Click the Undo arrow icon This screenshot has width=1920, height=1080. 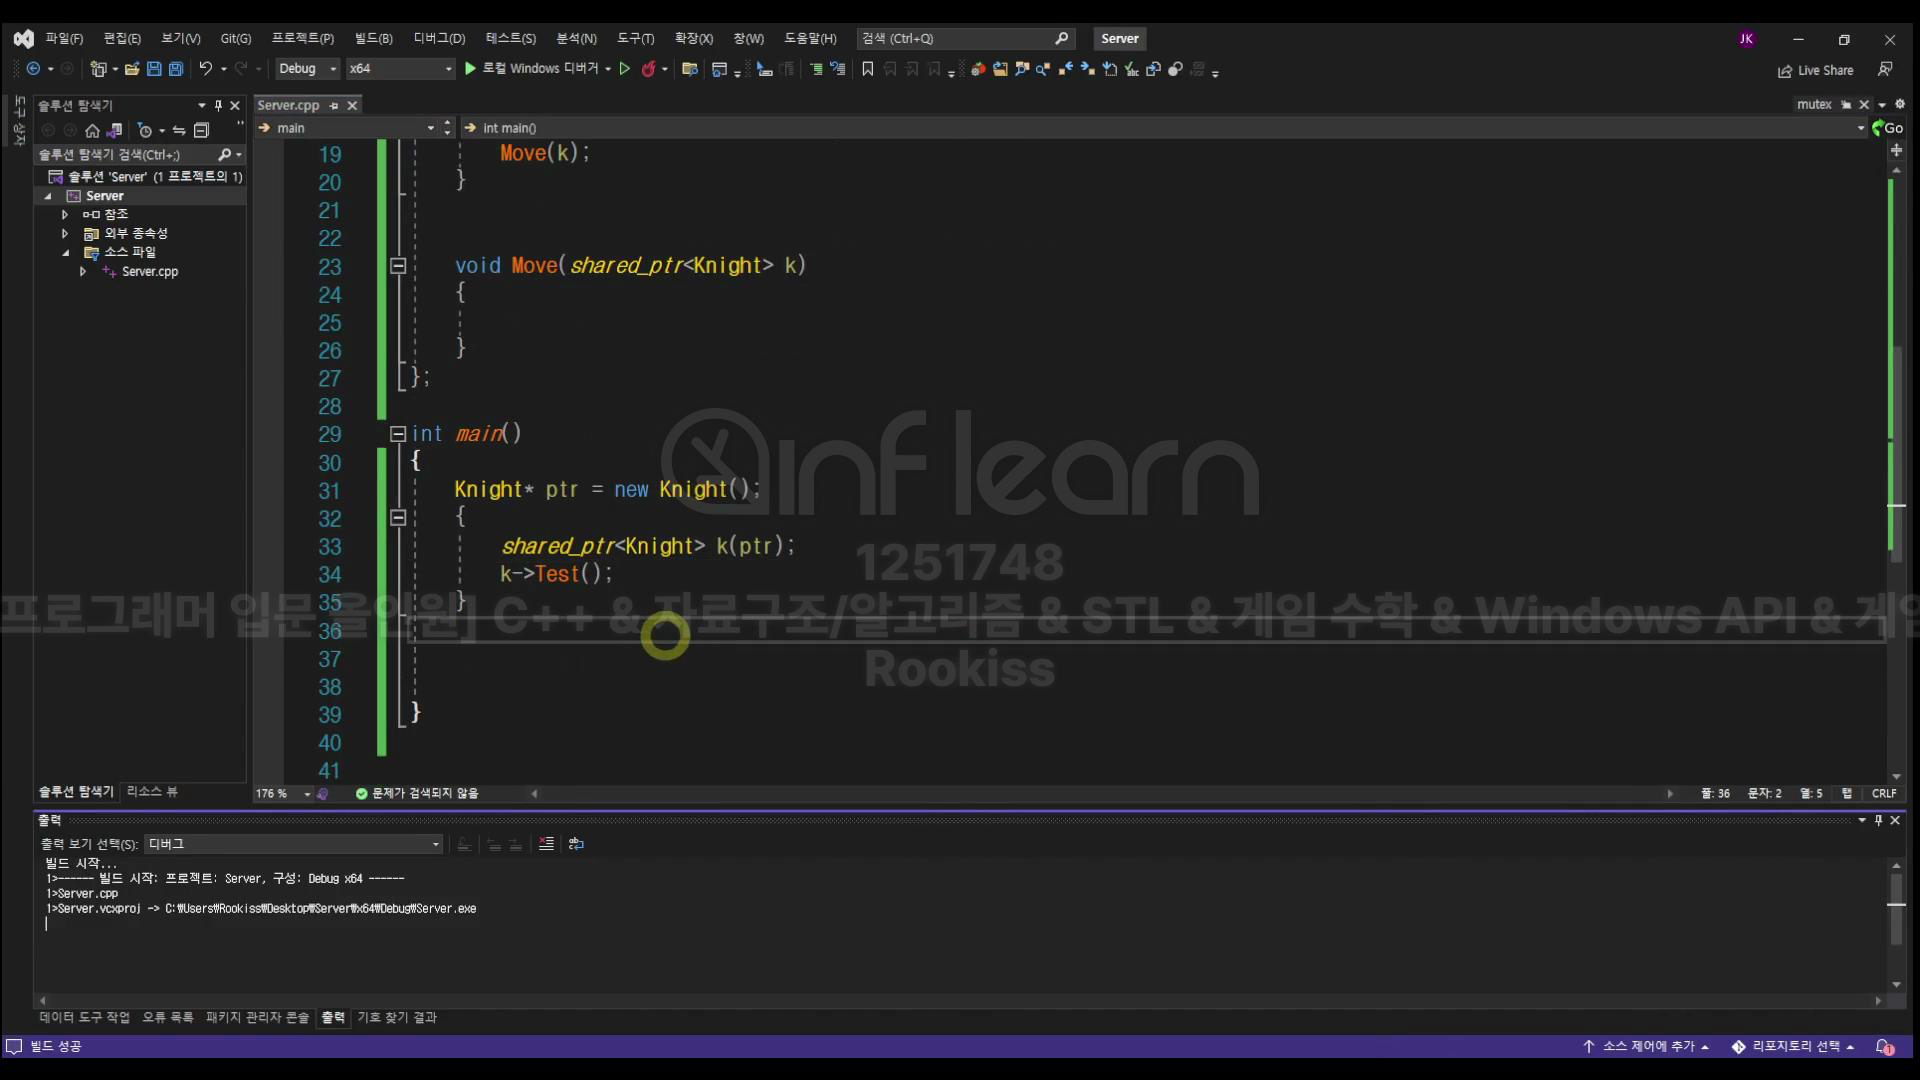click(205, 69)
